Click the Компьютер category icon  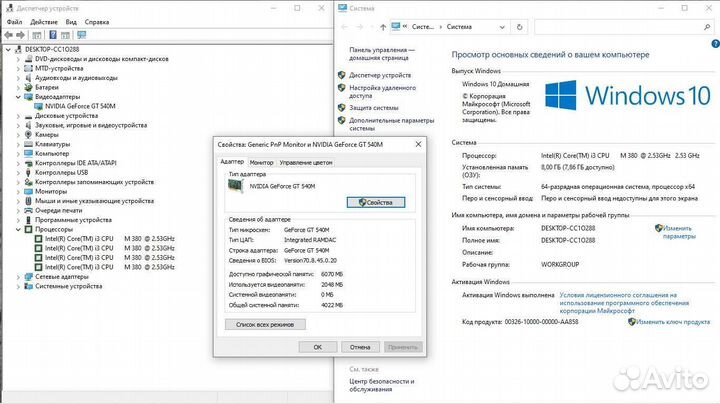click(28, 153)
